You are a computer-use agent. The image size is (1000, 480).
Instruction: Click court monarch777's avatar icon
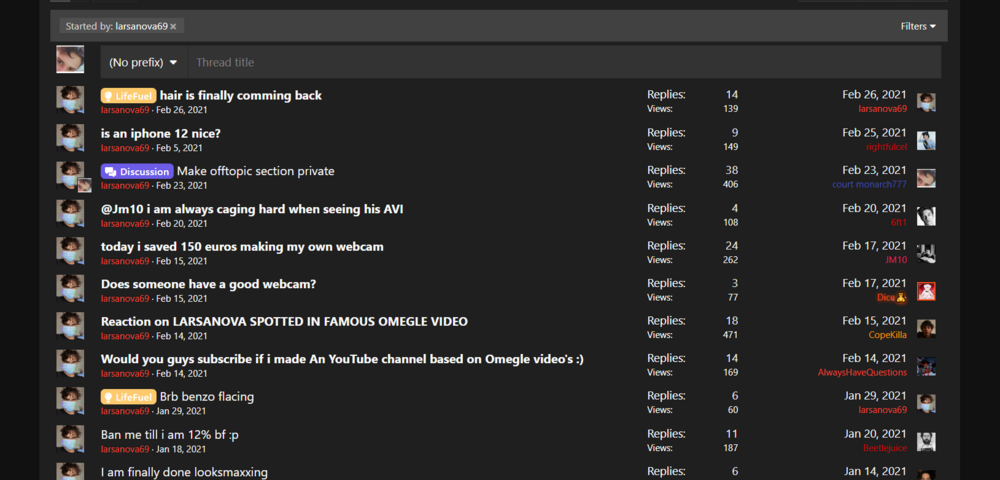926,178
